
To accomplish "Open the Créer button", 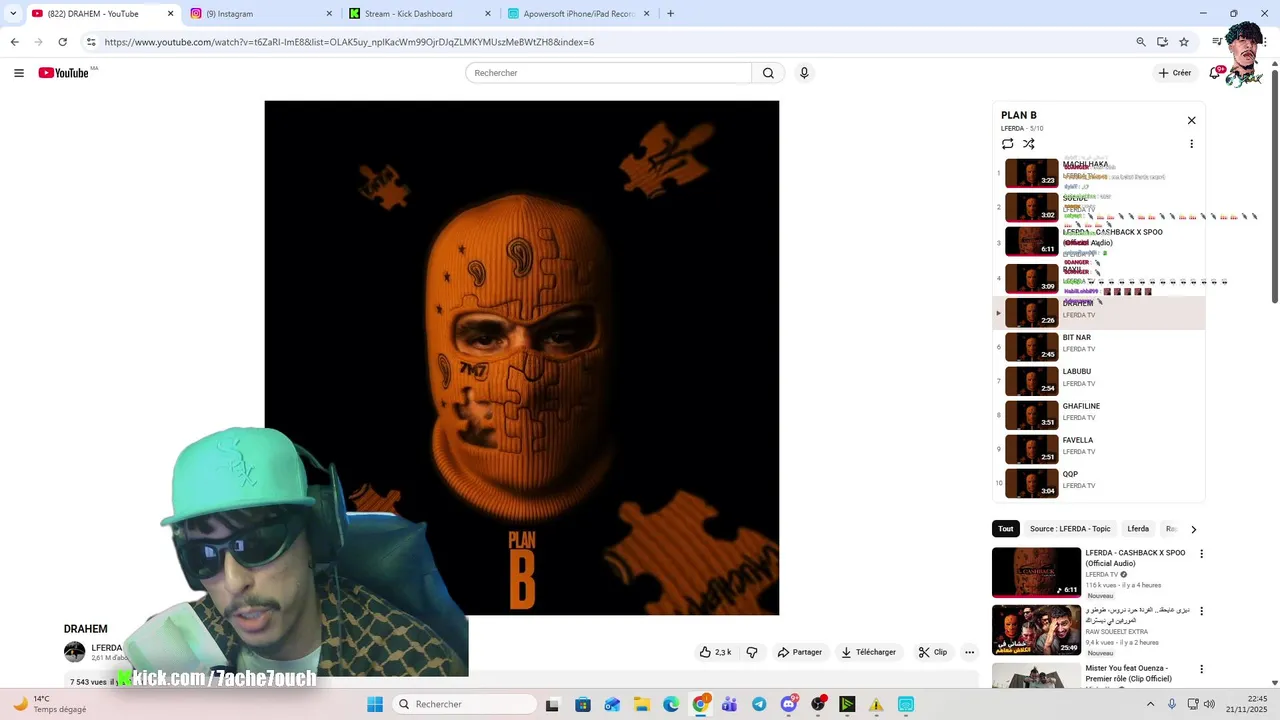I will pos(1175,73).
